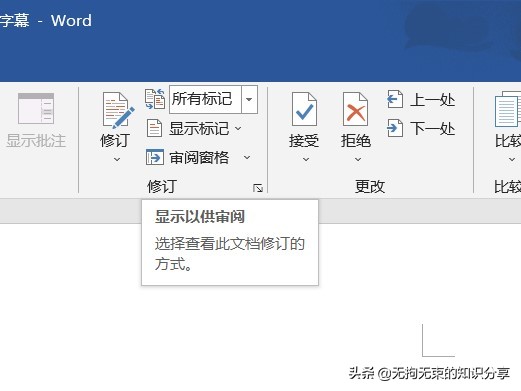The height and width of the screenshot is (391, 521).
Task: Click the 显示批注 label
Action: point(36,140)
